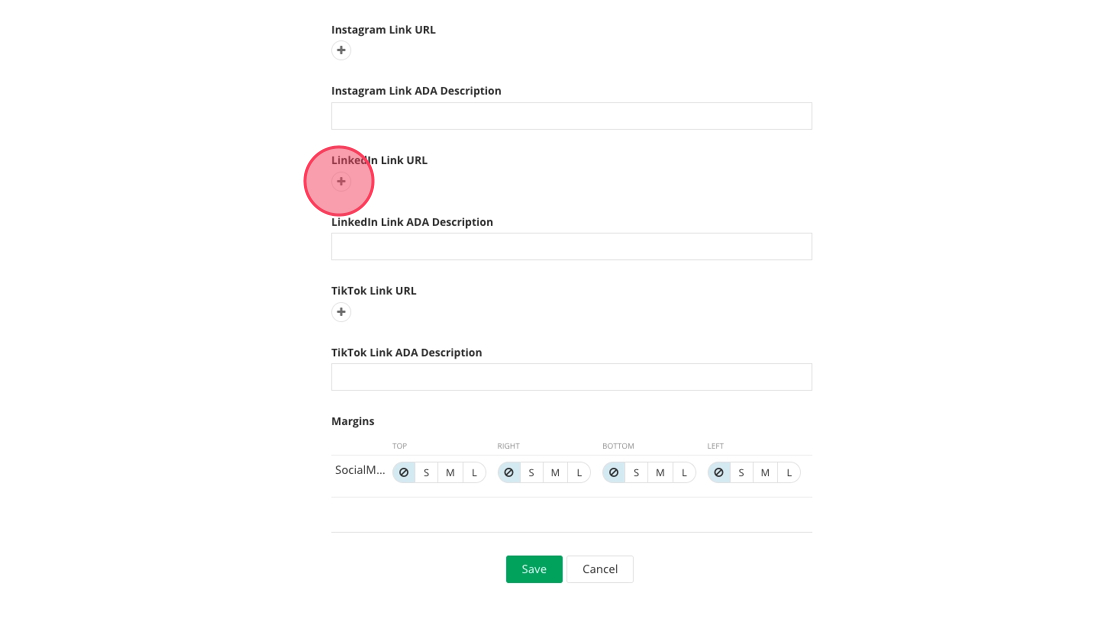This screenshot has width=1120, height=625.
Task: Set bottom margin to Large
Action: 684,472
